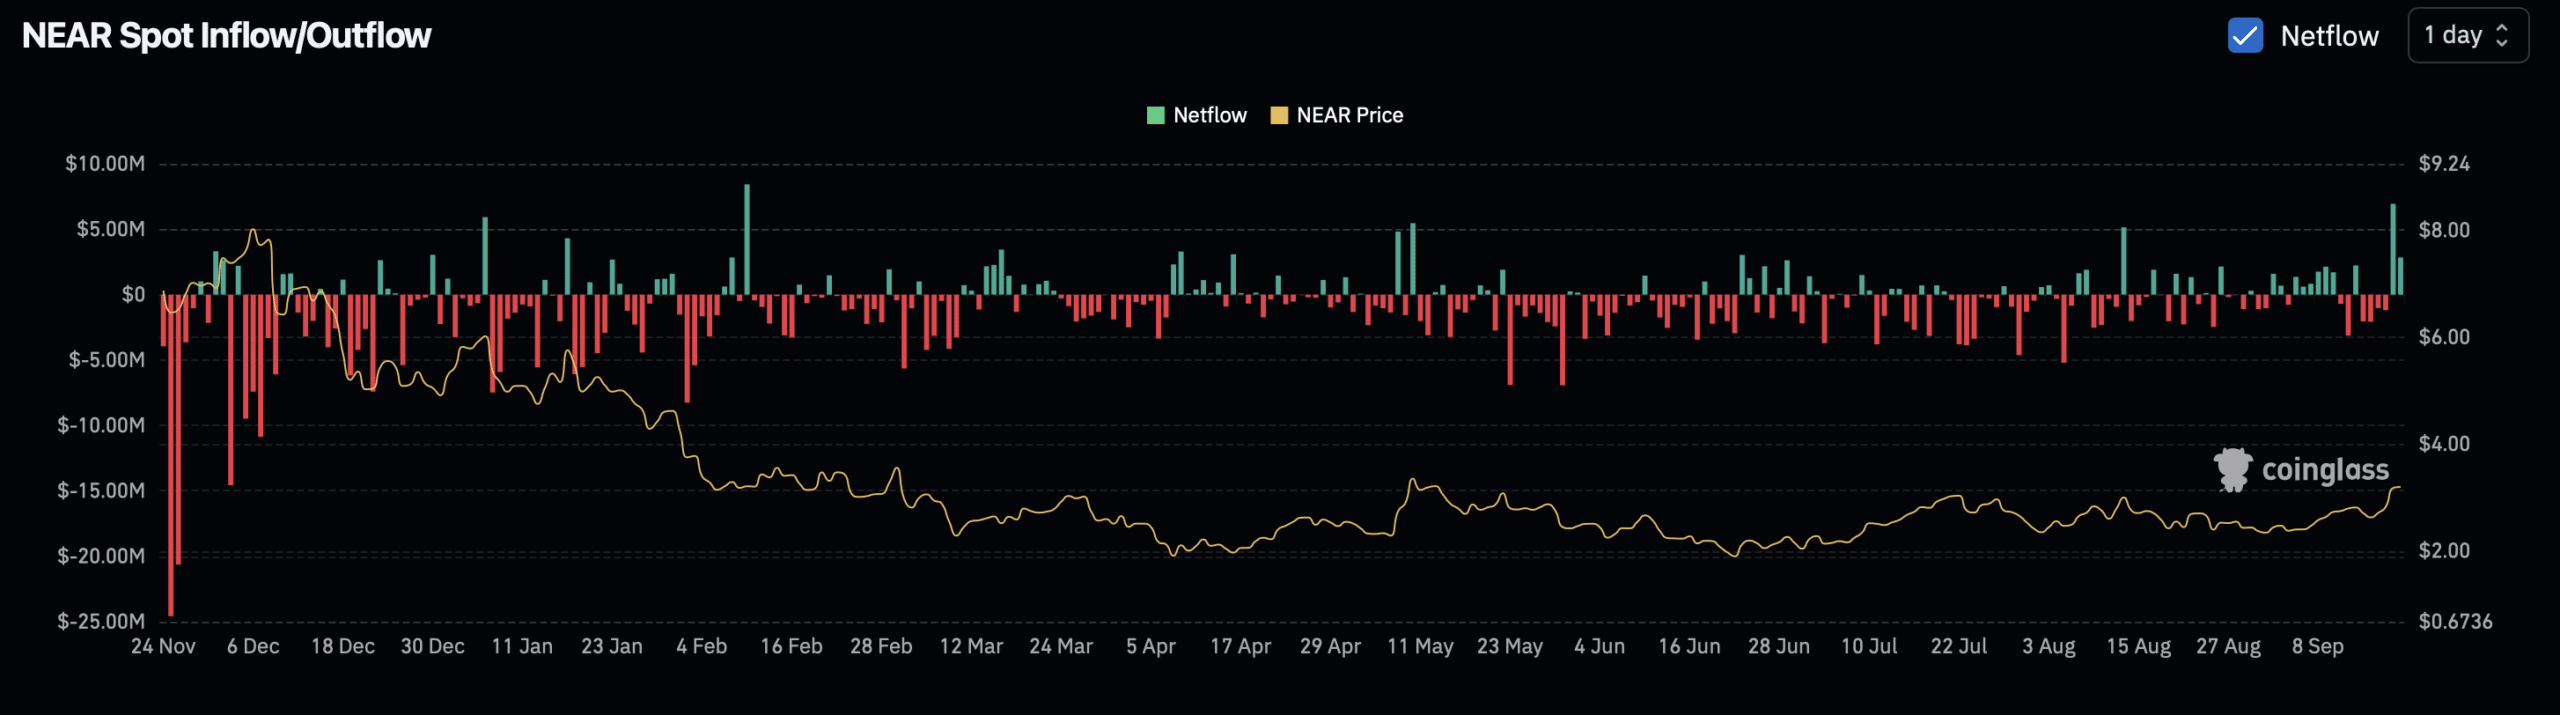
Task: Click the NEAR Spot Inflow/Outflow title
Action: pyautogui.click(x=226, y=36)
